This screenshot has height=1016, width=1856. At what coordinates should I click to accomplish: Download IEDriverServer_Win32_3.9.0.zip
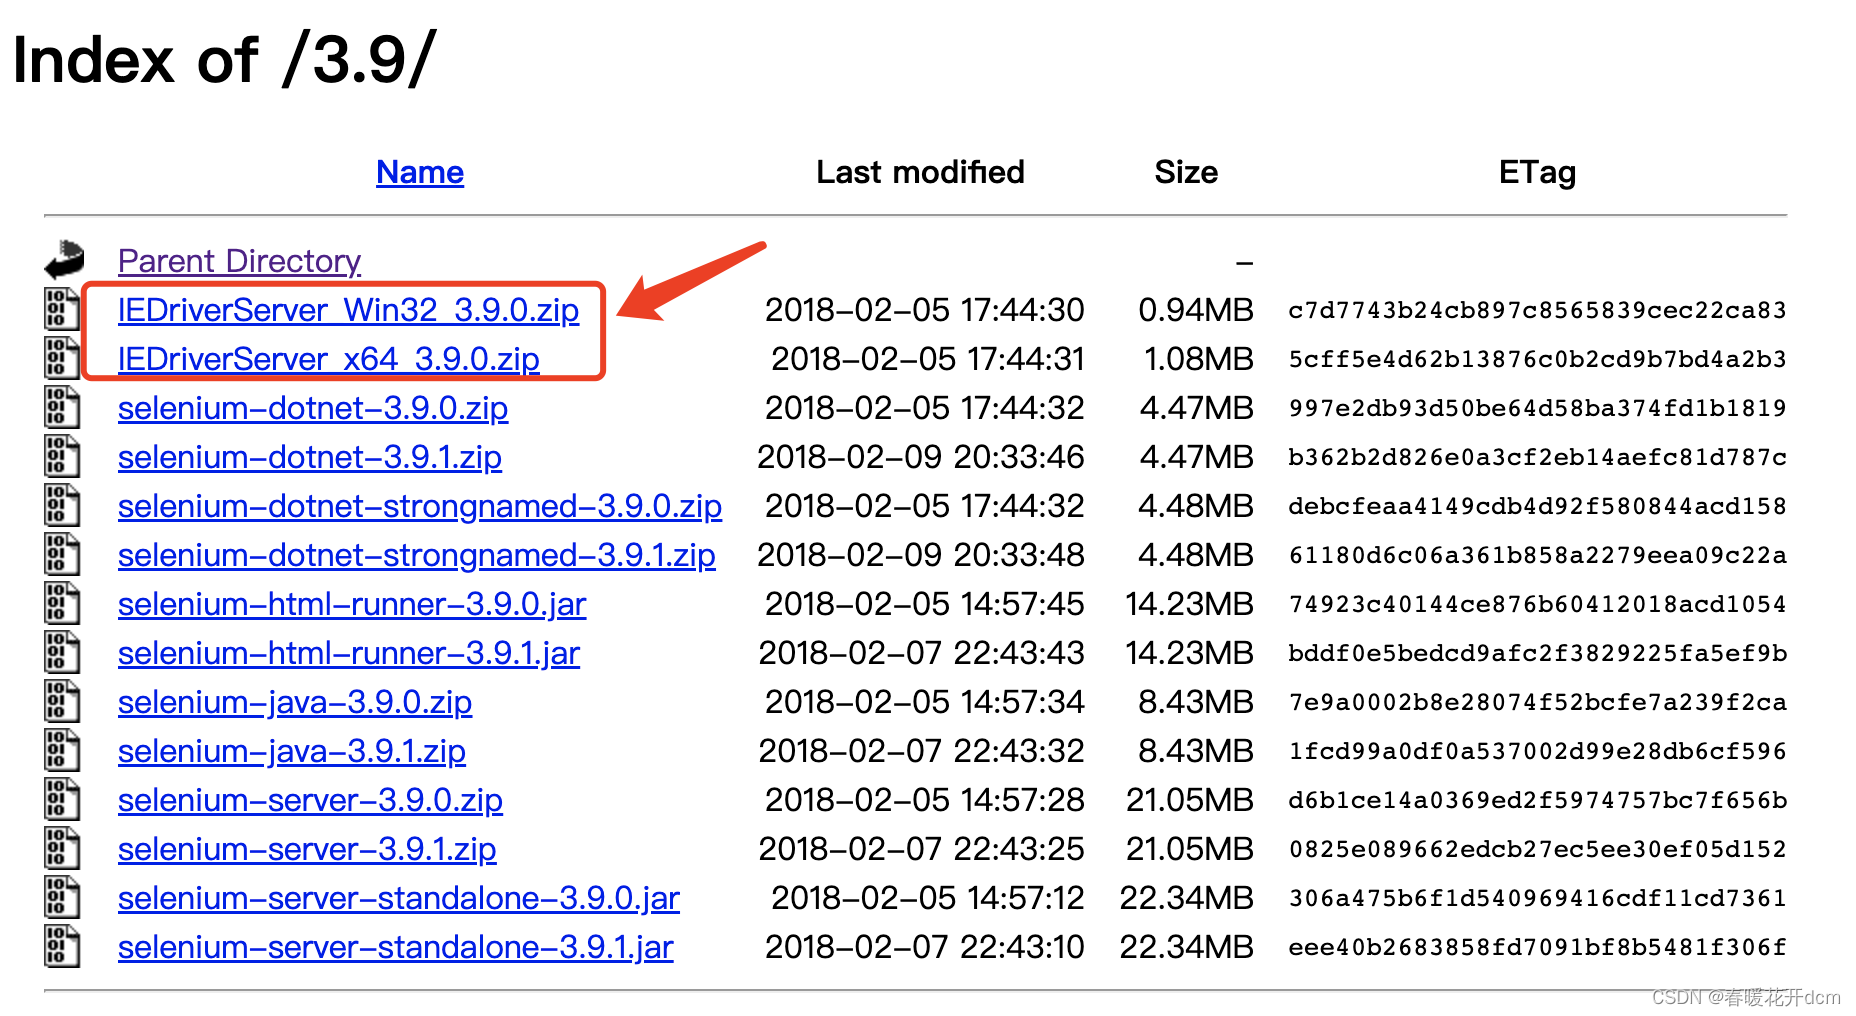(x=348, y=310)
